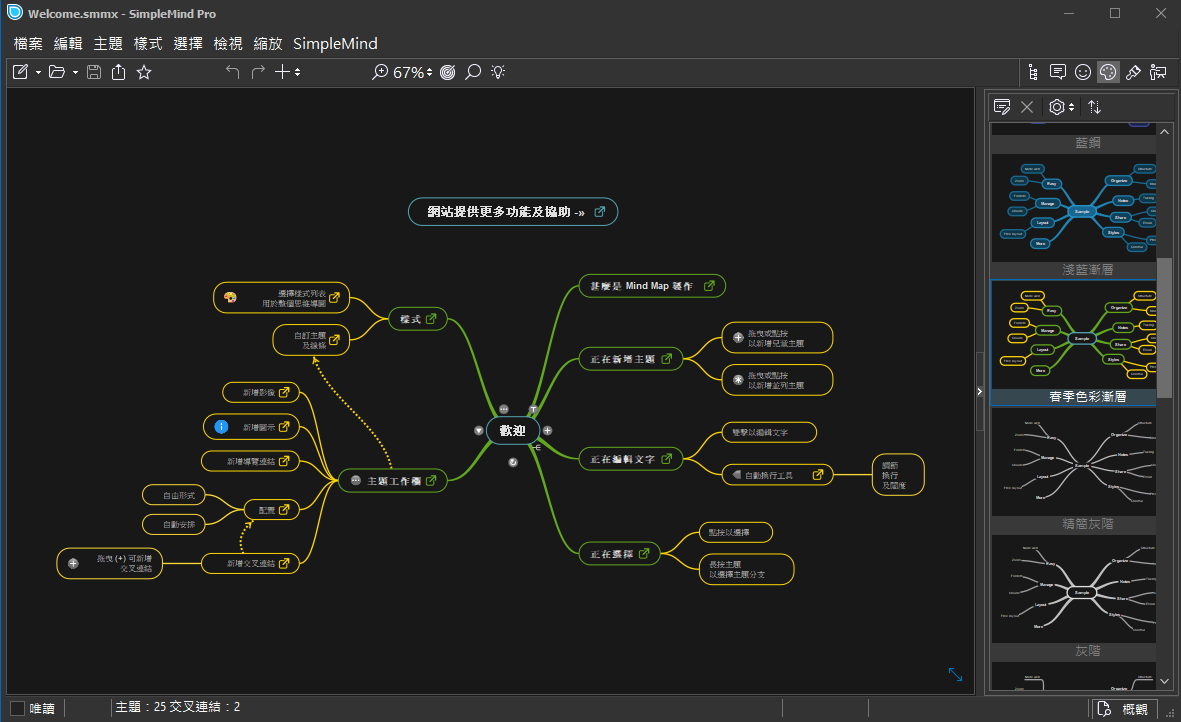
Task: Open the 主題 menu
Action: pyautogui.click(x=108, y=44)
